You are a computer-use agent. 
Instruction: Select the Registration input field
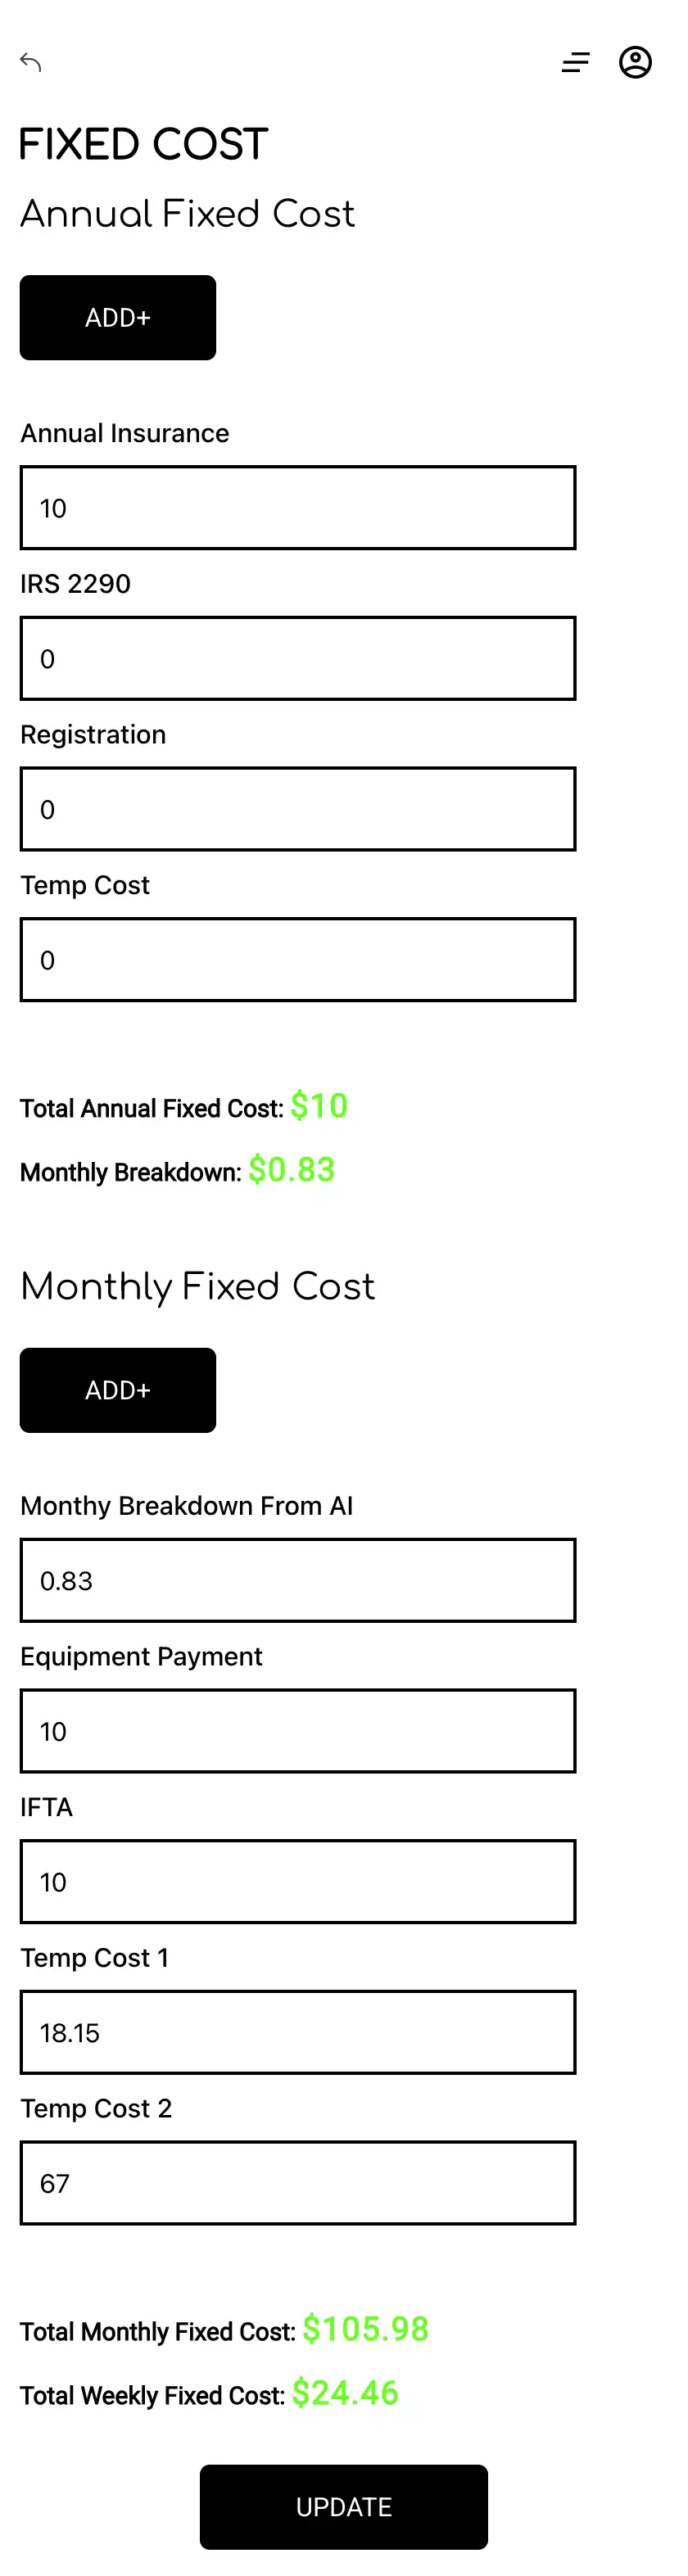click(298, 809)
